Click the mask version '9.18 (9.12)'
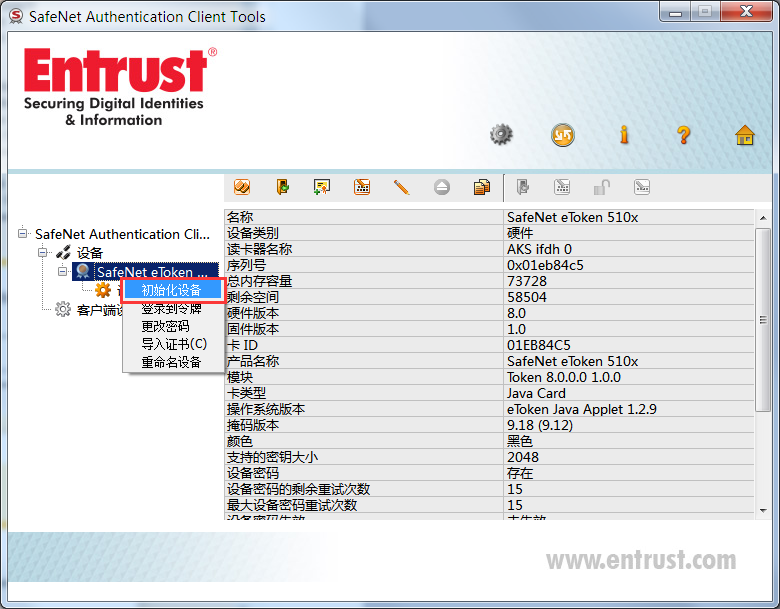 tap(540, 425)
